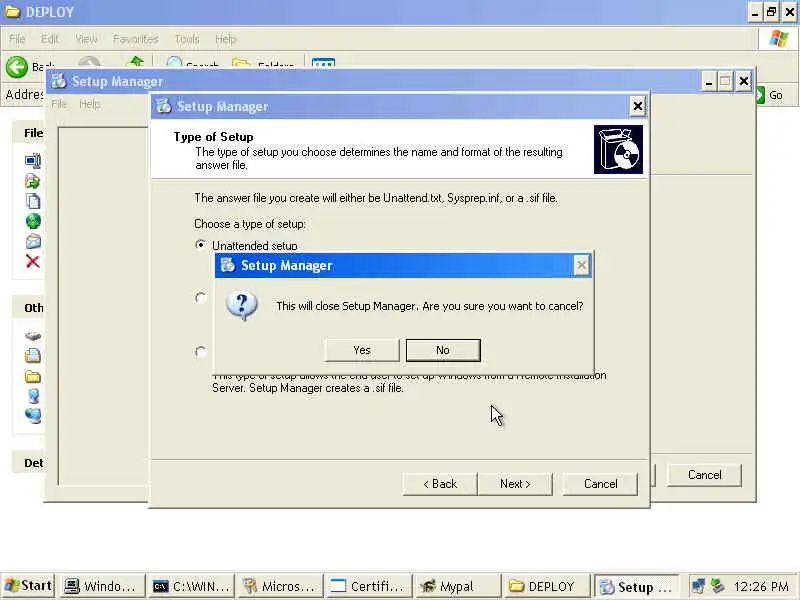Click the move file icon in sidebar
Viewport: 800px width, 600px height.
[33, 181]
